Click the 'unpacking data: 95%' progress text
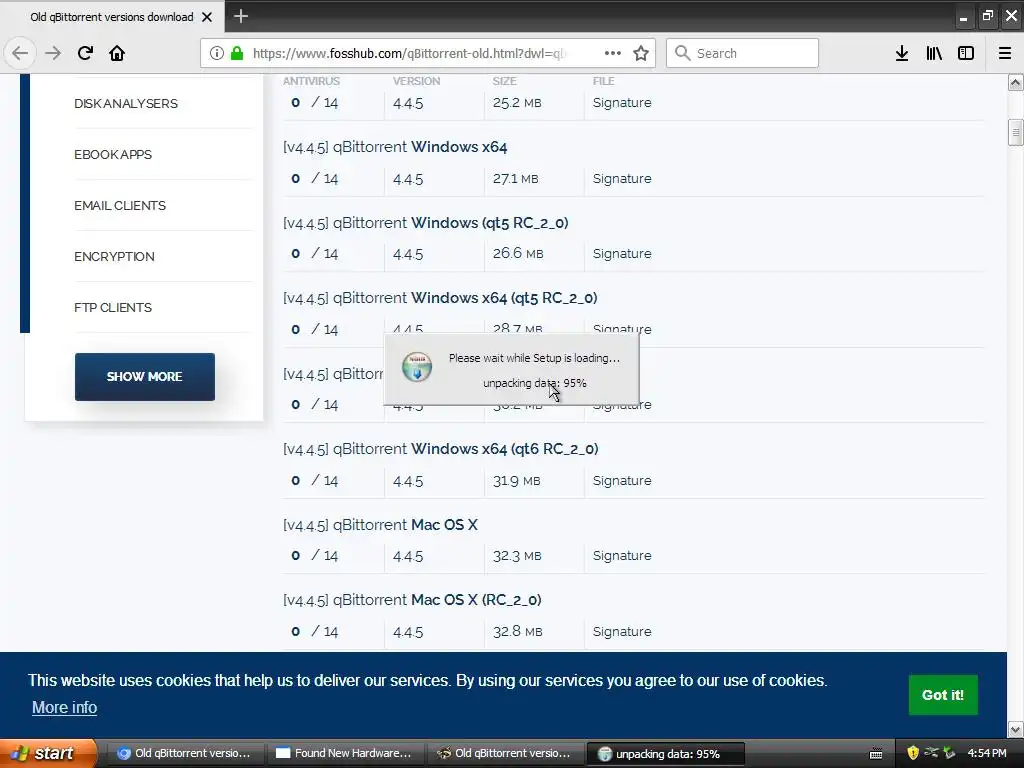 [535, 383]
